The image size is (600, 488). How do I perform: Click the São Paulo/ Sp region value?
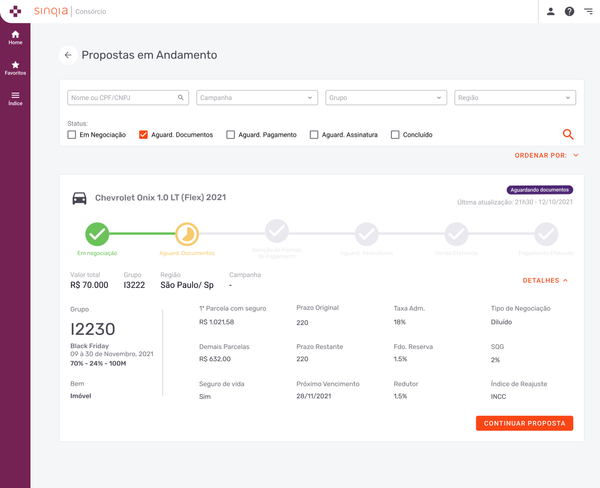coord(187,285)
